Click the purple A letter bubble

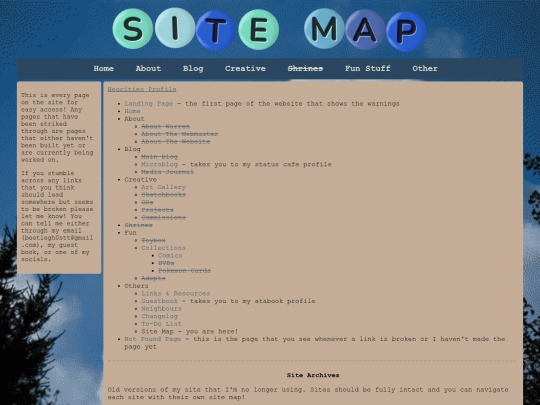pyautogui.click(x=365, y=30)
